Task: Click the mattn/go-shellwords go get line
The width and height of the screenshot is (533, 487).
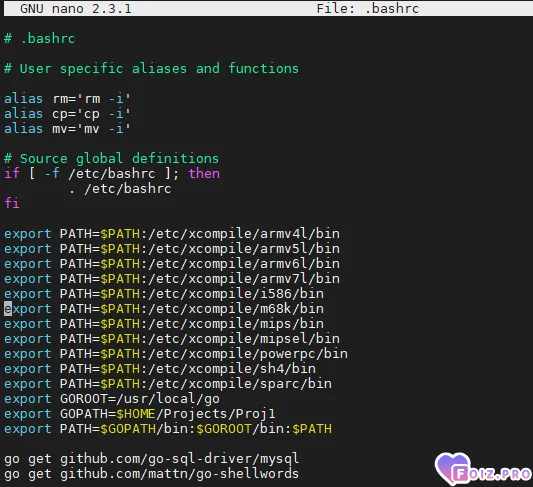Action: click(x=152, y=474)
